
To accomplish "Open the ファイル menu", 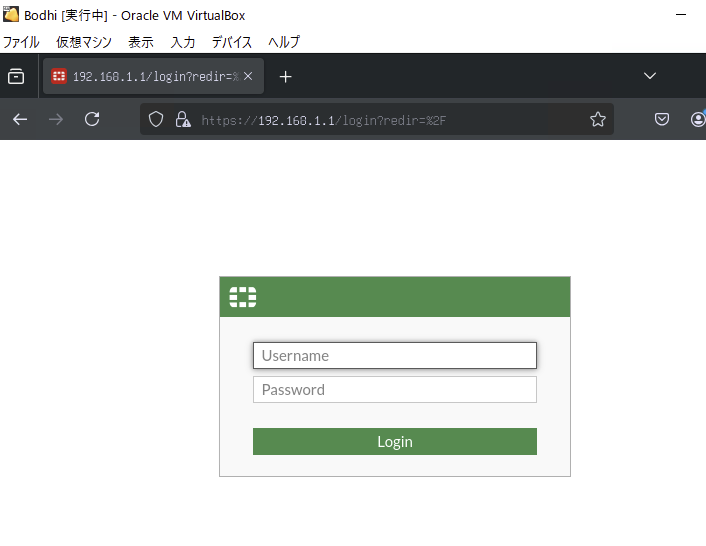I will click(x=21, y=42).
